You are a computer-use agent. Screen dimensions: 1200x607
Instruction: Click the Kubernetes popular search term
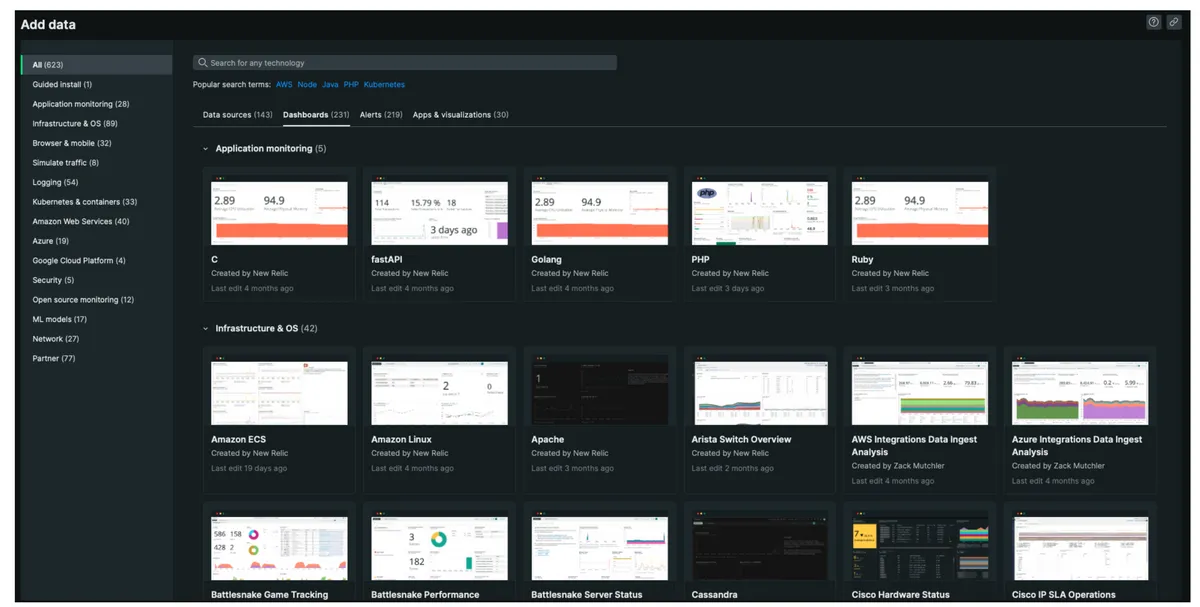[x=384, y=84]
